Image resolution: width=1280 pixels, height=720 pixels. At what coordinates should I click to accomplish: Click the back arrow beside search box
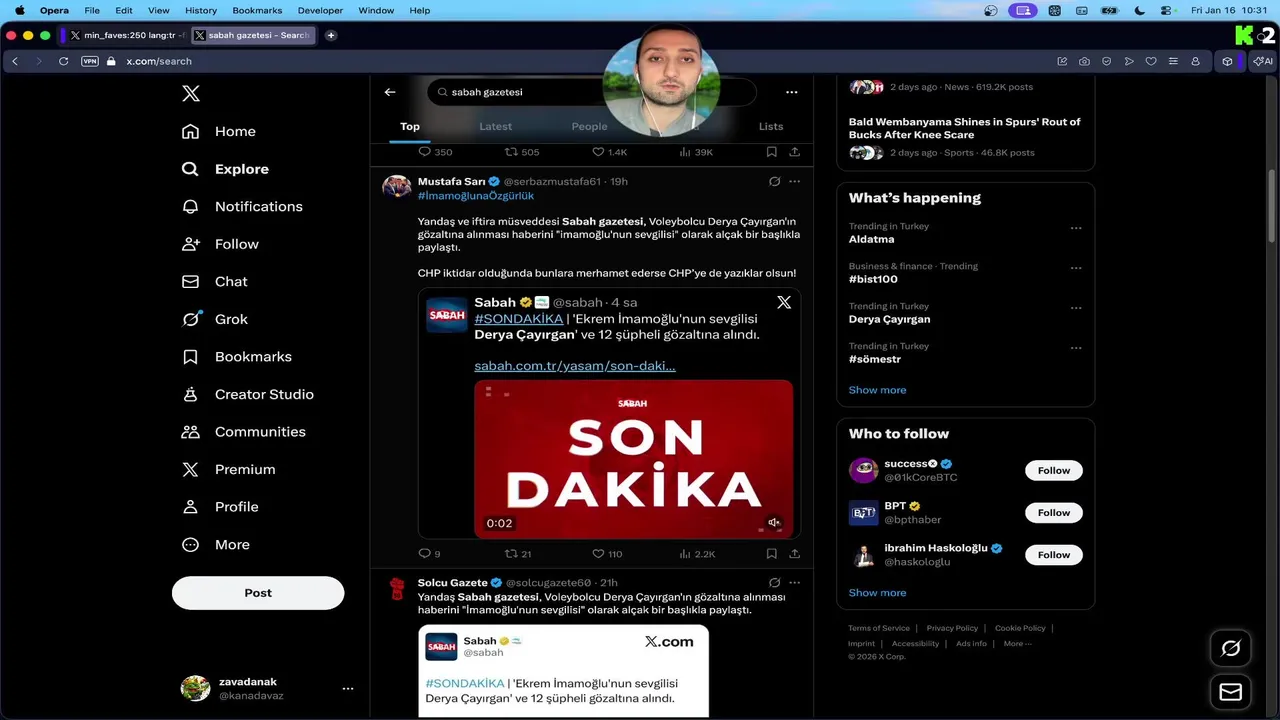(390, 92)
